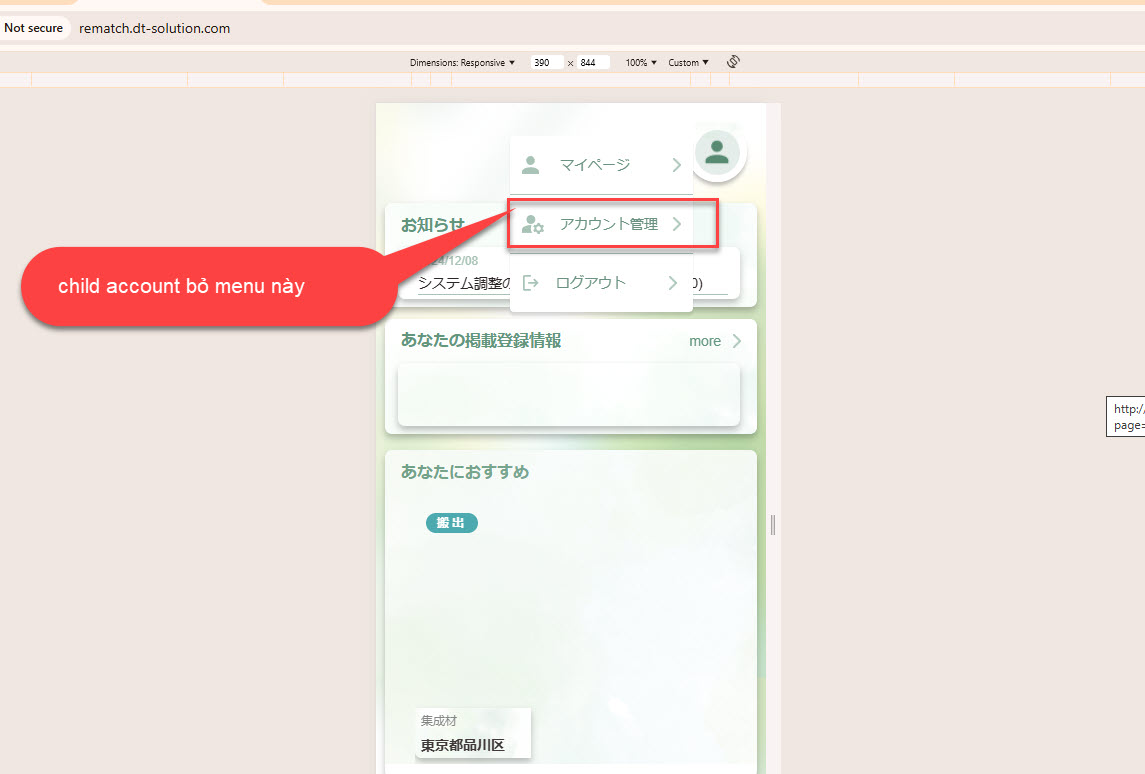Click the chevron arrow next to マイページ
This screenshot has width=1145, height=774.
pos(676,165)
